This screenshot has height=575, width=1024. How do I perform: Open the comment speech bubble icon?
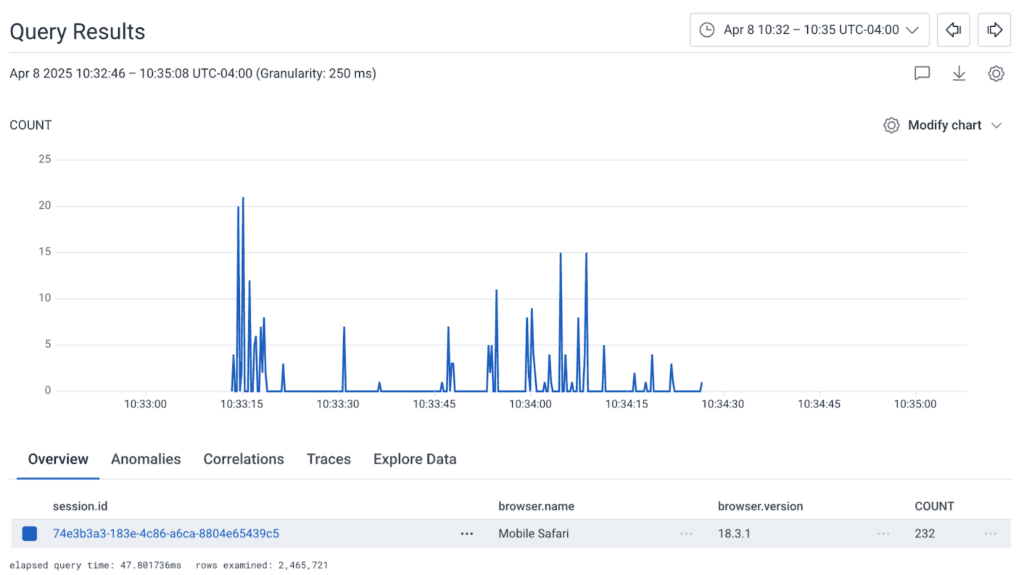(x=922, y=73)
